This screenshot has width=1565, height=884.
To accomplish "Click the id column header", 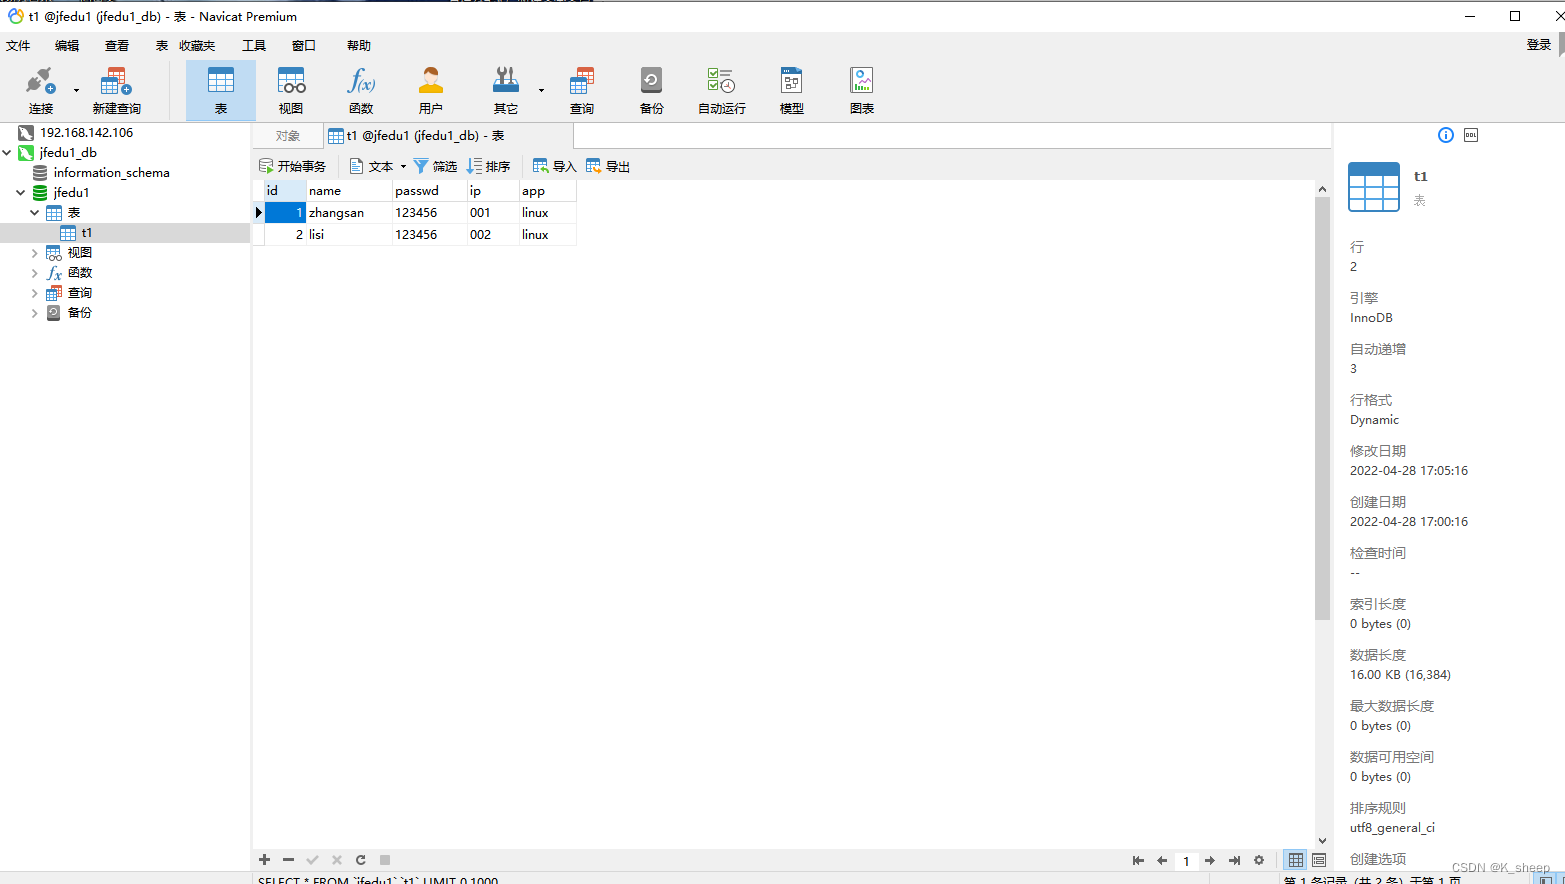I will 285,191.
